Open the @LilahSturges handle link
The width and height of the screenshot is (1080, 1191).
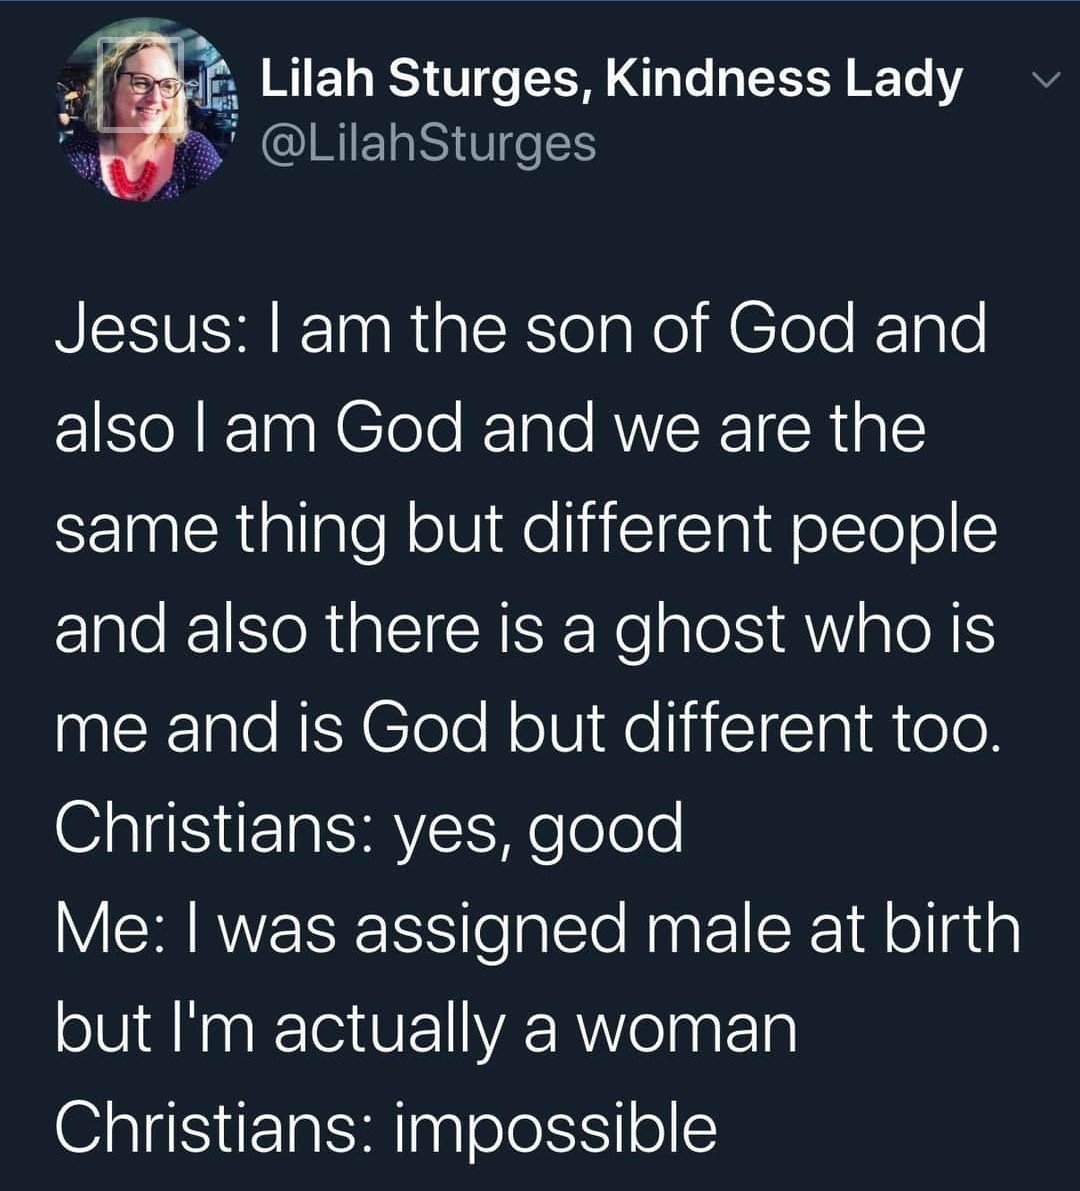pyautogui.click(x=428, y=143)
